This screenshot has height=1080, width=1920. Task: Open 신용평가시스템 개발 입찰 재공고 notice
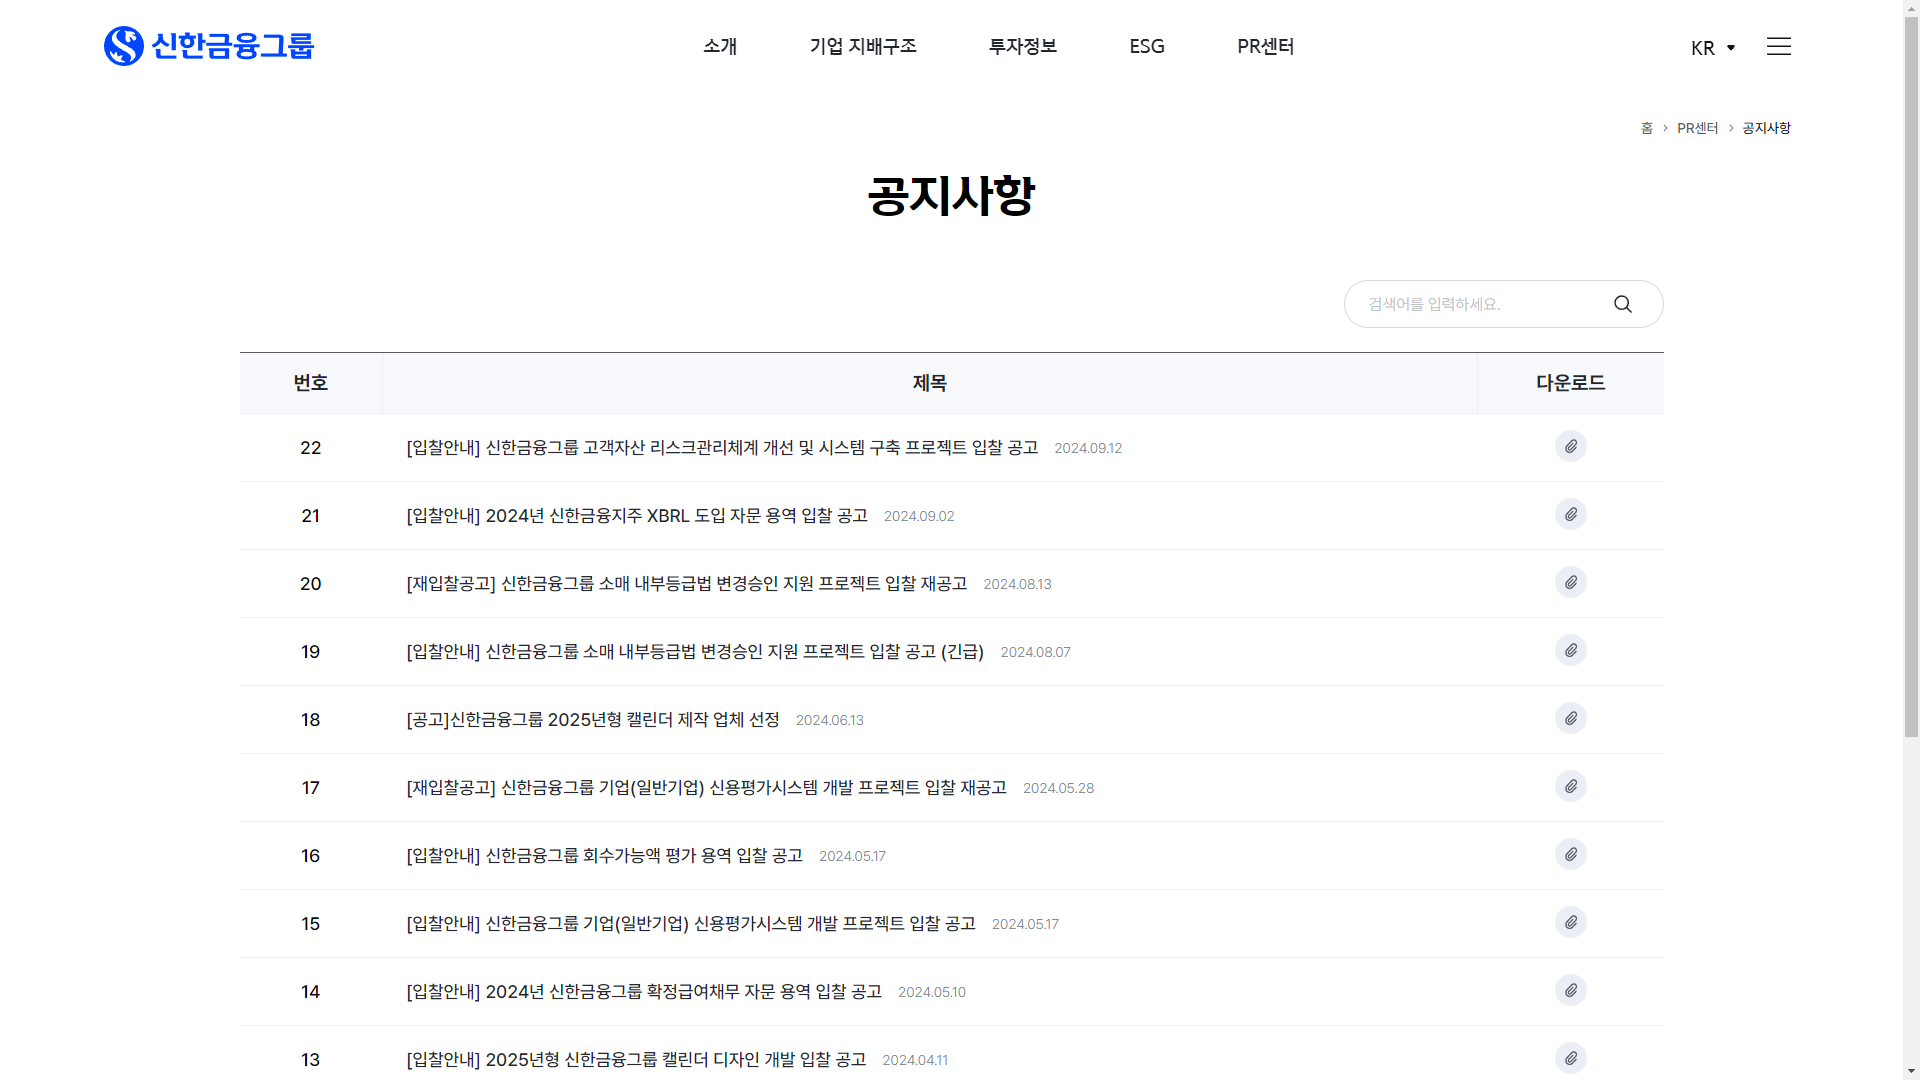coord(706,788)
